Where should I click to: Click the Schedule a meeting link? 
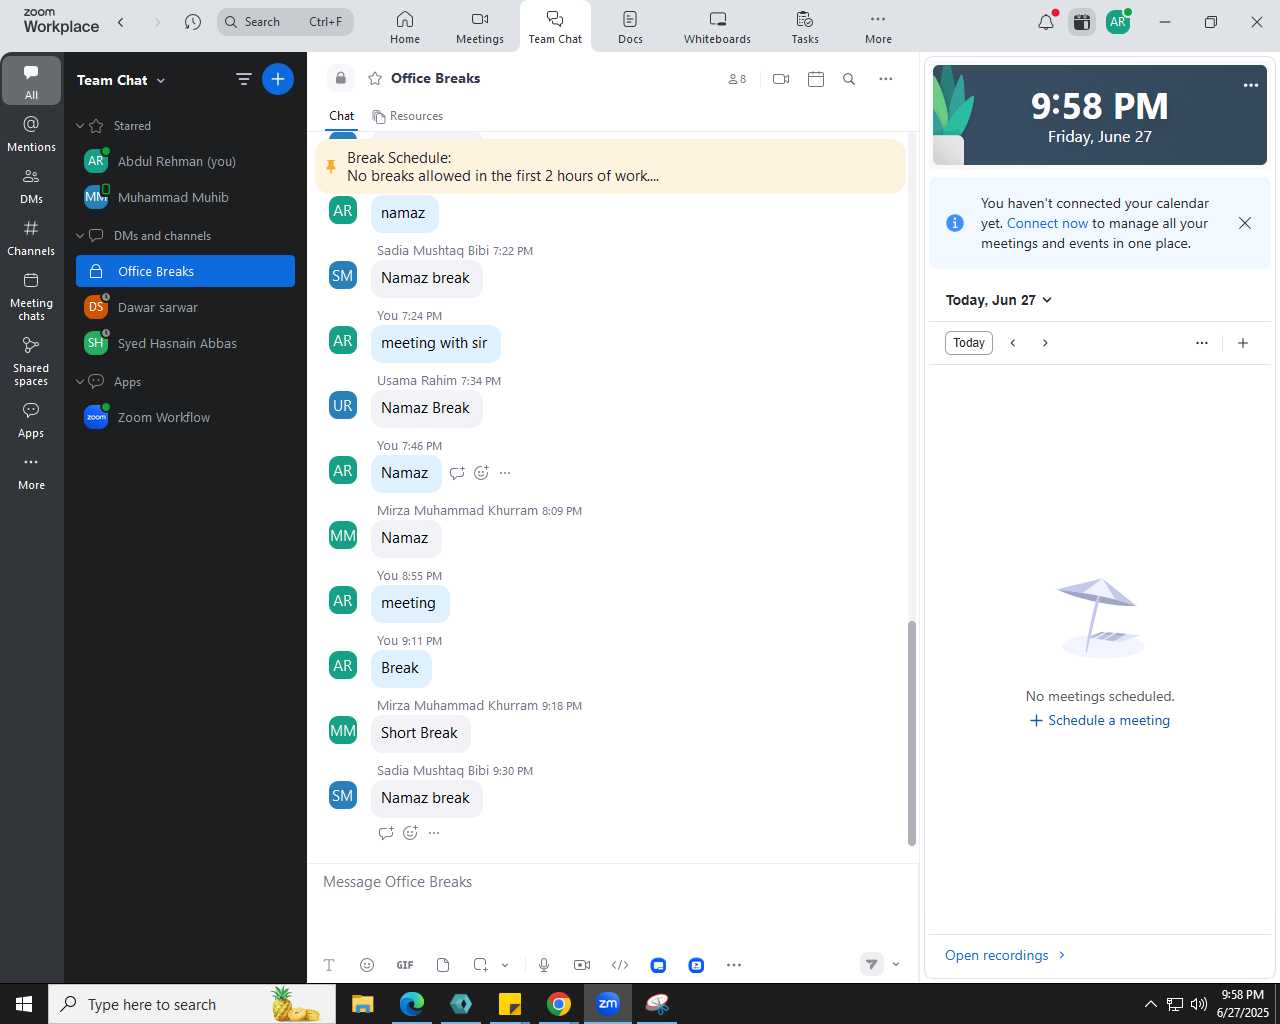1100,721
